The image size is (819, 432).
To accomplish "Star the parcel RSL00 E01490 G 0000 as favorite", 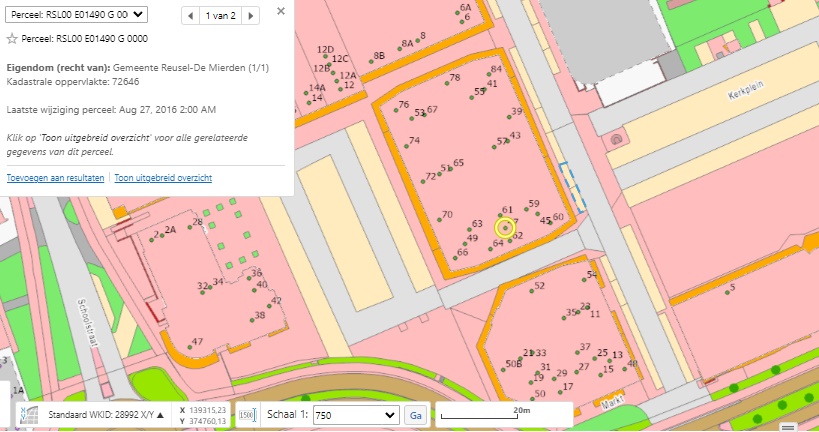I will click(x=12, y=39).
